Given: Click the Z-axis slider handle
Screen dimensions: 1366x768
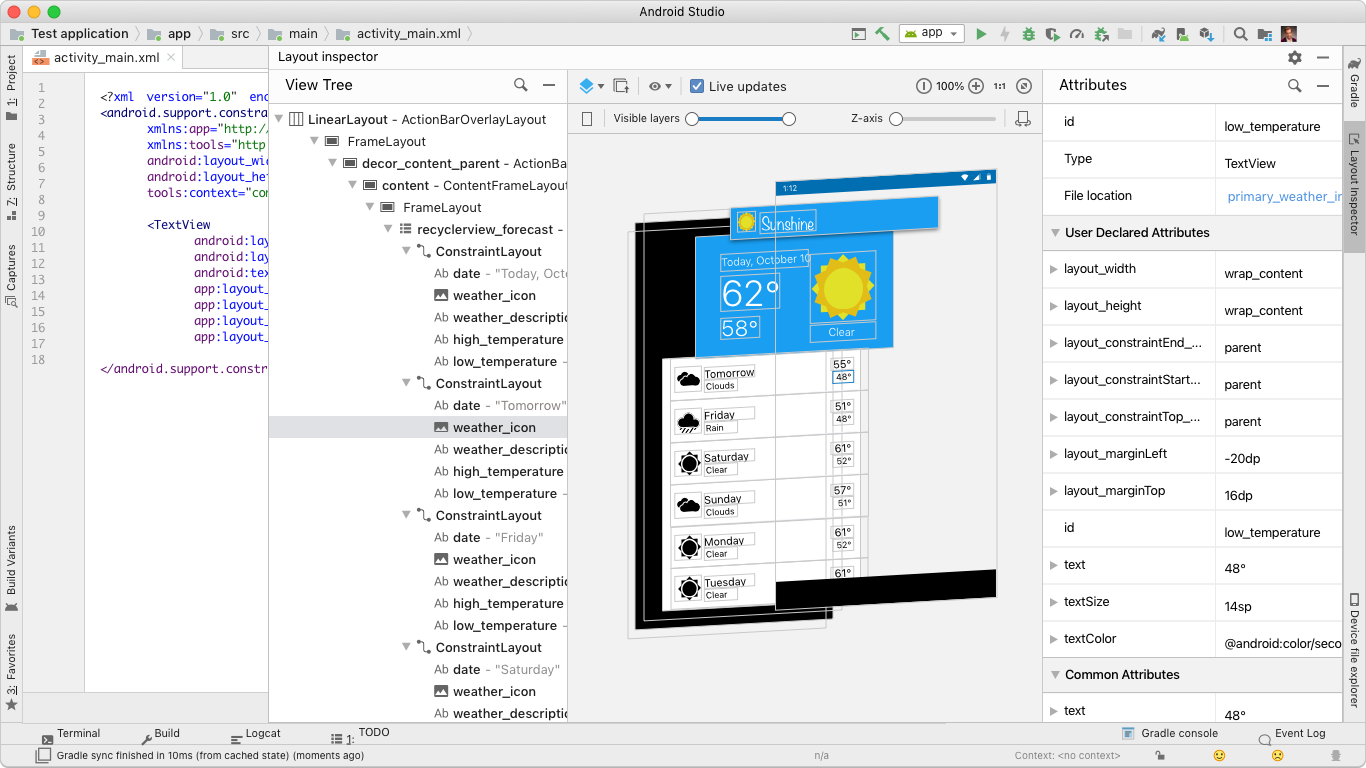Looking at the screenshot, I should [x=896, y=119].
